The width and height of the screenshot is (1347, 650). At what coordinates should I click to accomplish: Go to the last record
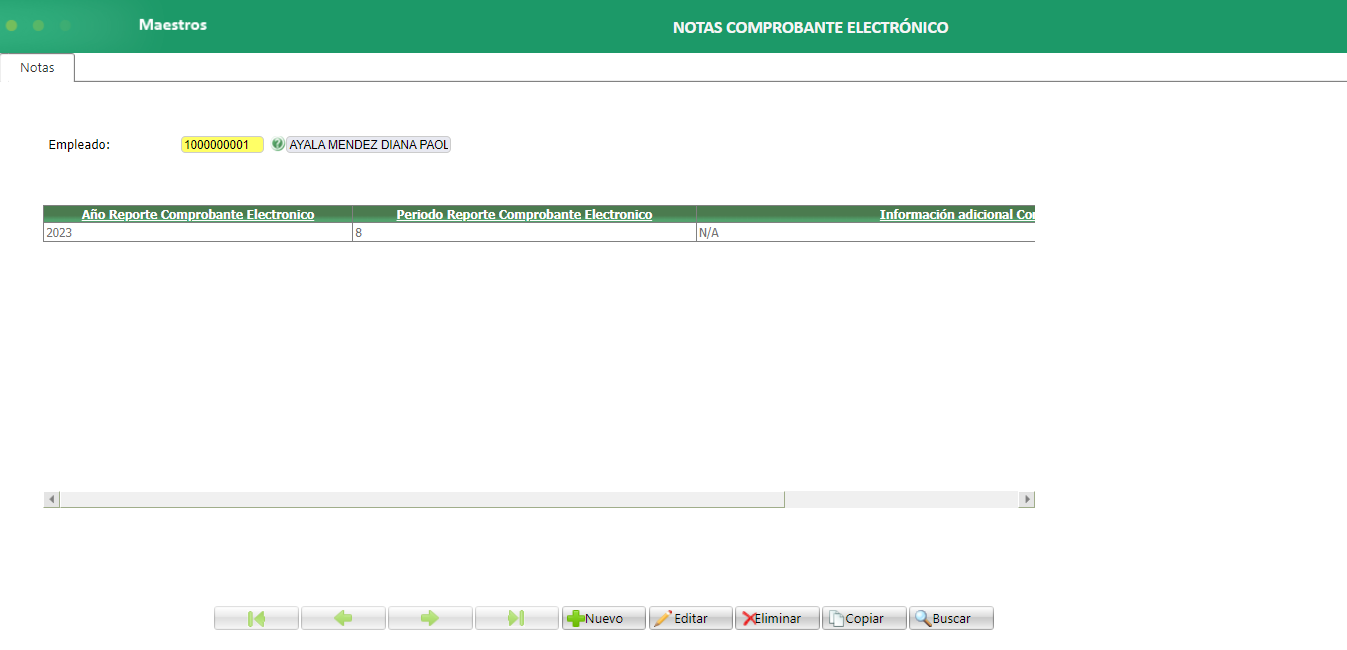pyautogui.click(x=517, y=618)
